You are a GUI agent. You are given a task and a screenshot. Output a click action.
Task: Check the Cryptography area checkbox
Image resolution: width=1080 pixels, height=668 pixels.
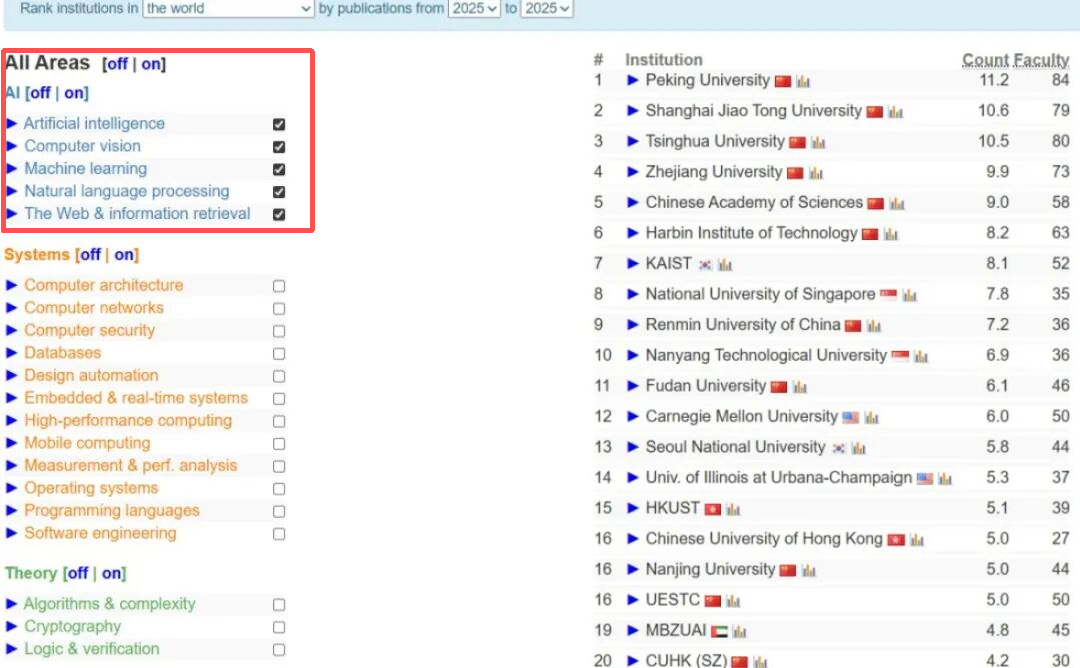[x=279, y=628]
